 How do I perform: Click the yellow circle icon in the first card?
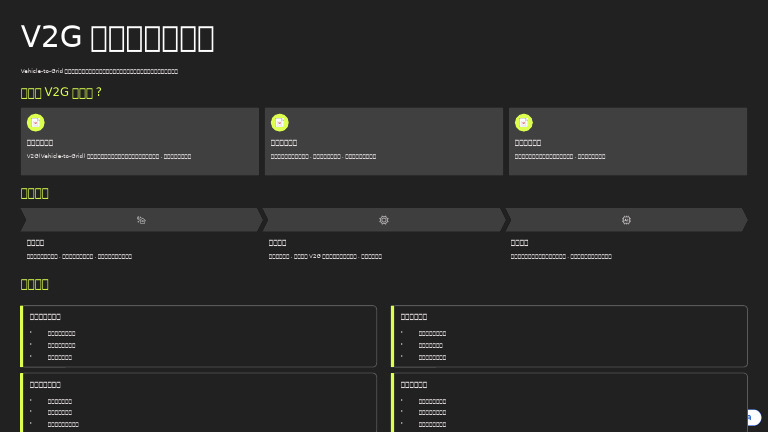click(x=36, y=122)
